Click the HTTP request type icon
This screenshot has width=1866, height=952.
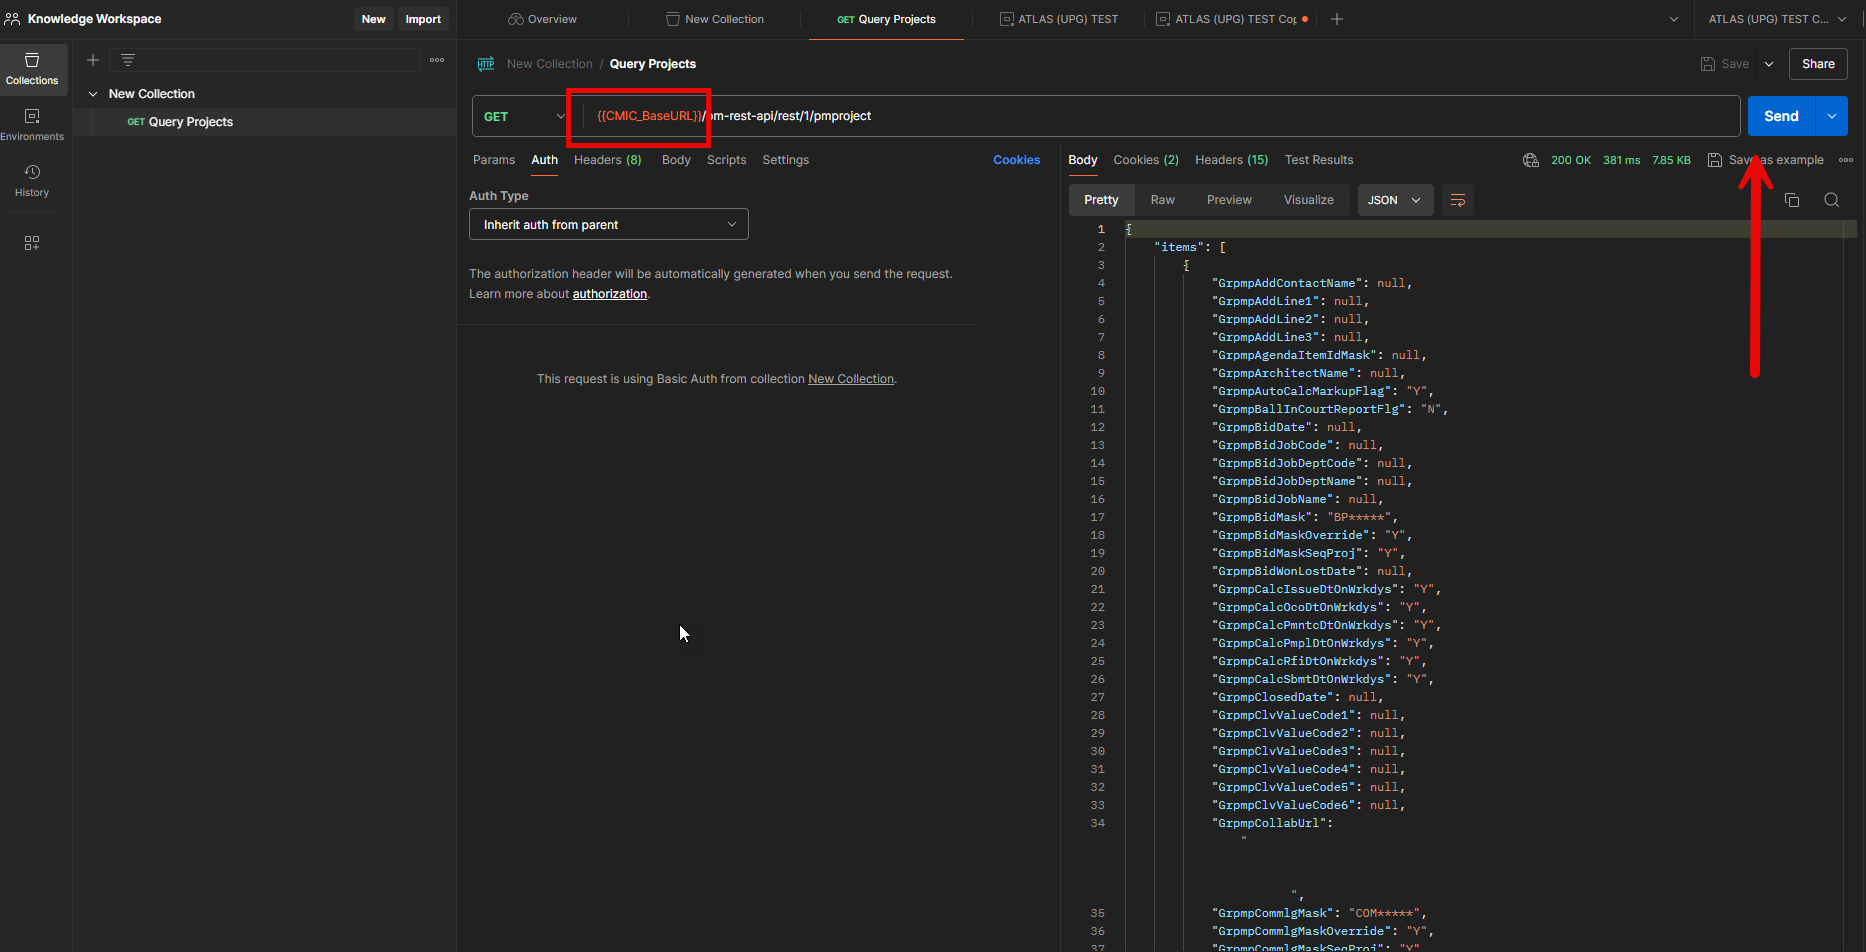[x=486, y=64]
